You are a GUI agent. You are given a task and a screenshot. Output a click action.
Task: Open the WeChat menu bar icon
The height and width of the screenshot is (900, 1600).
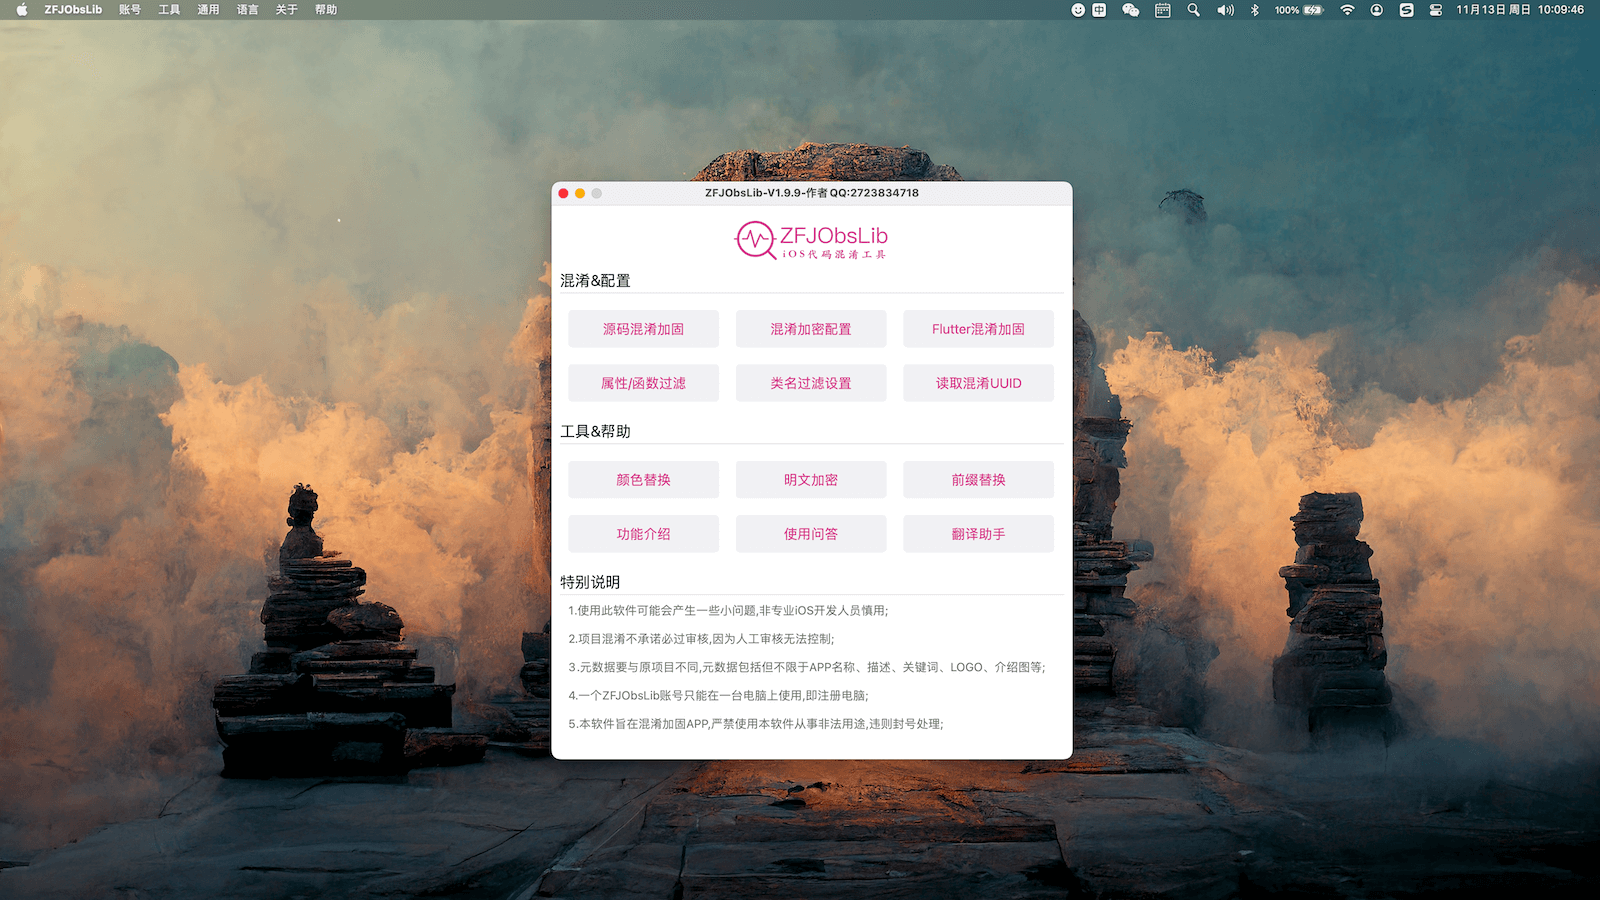tap(1130, 10)
